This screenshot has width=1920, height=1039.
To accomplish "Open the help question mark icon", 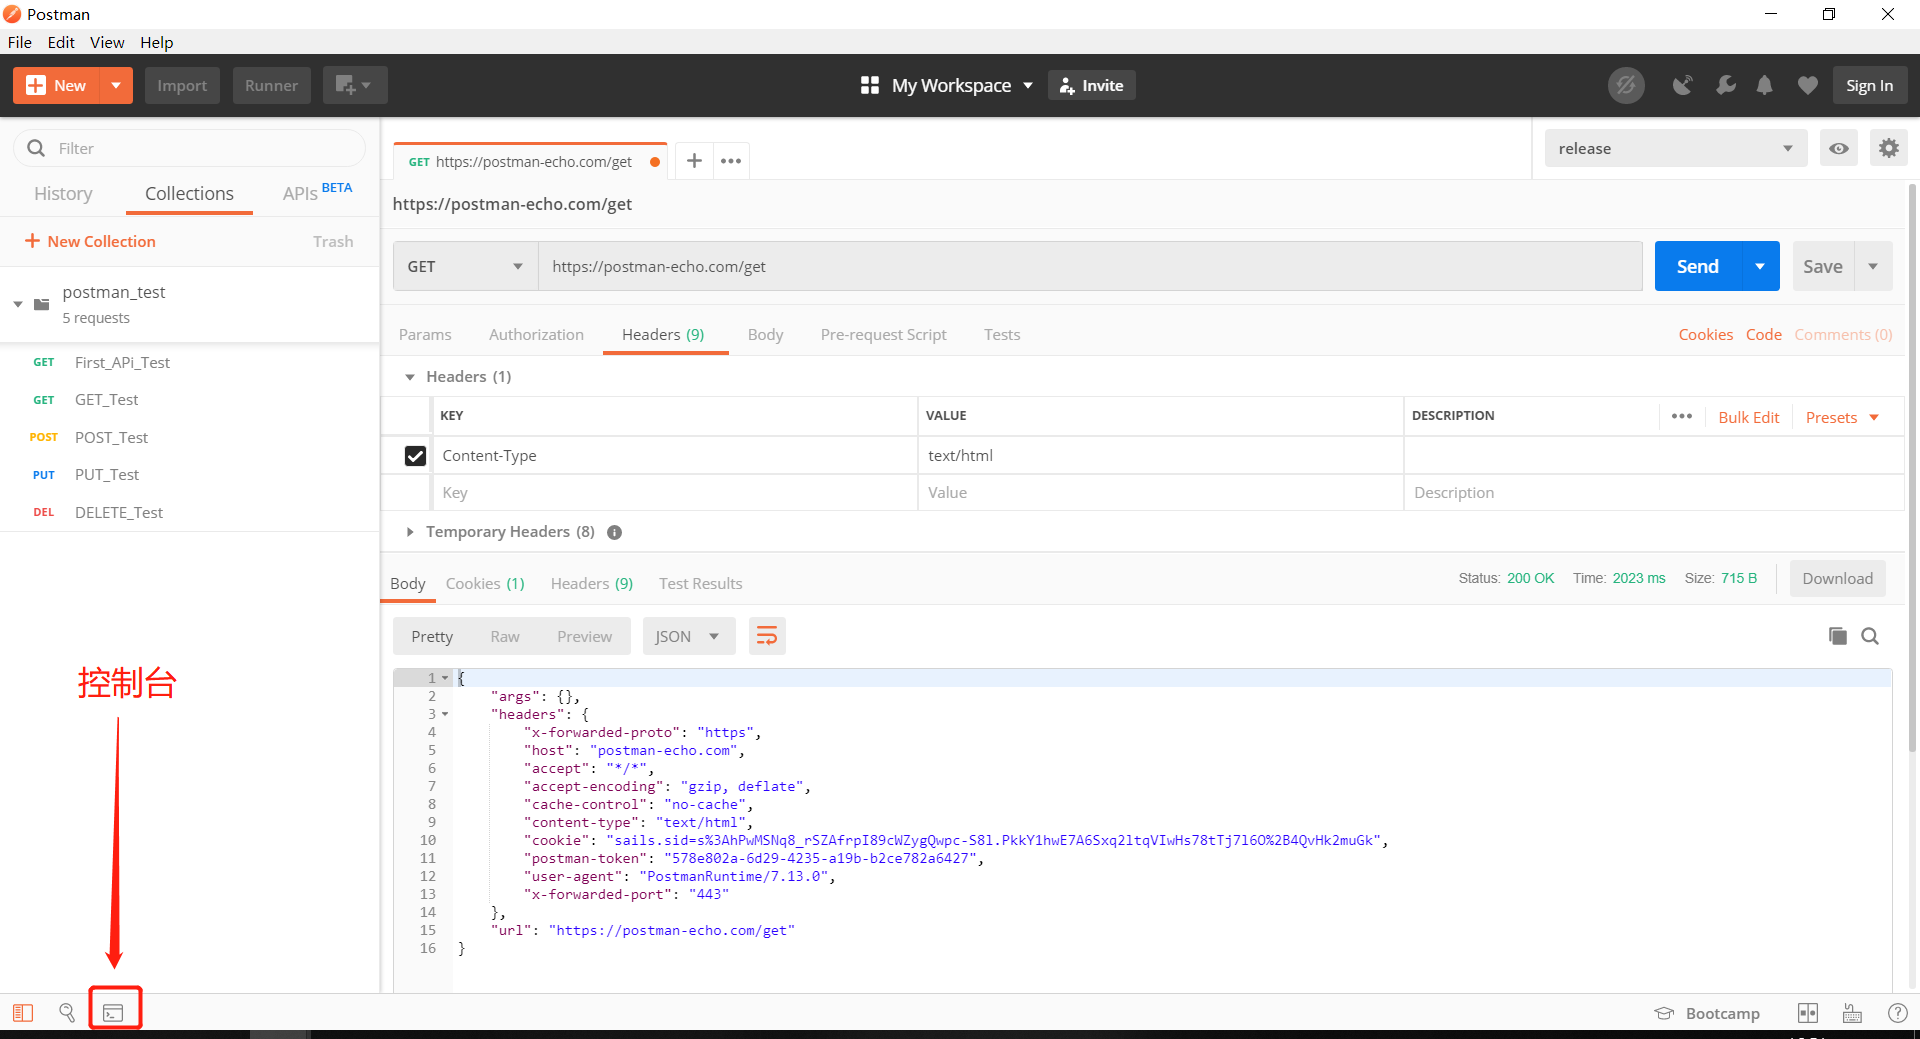I will pyautogui.click(x=1897, y=1013).
